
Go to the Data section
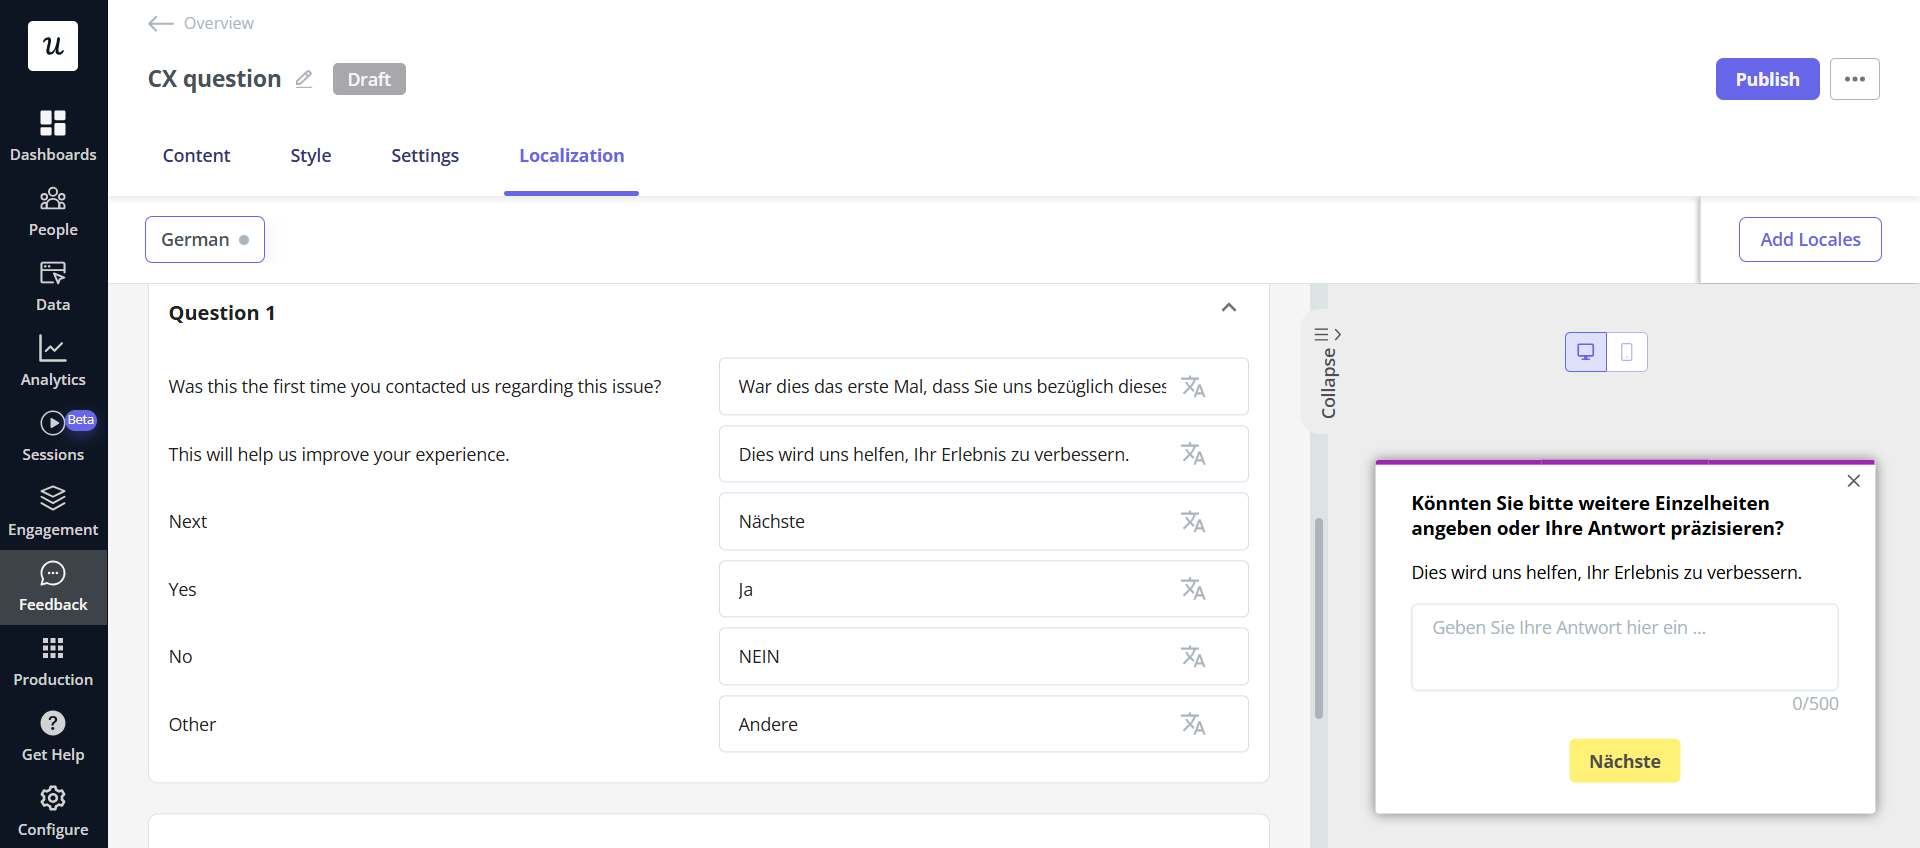tap(53, 287)
